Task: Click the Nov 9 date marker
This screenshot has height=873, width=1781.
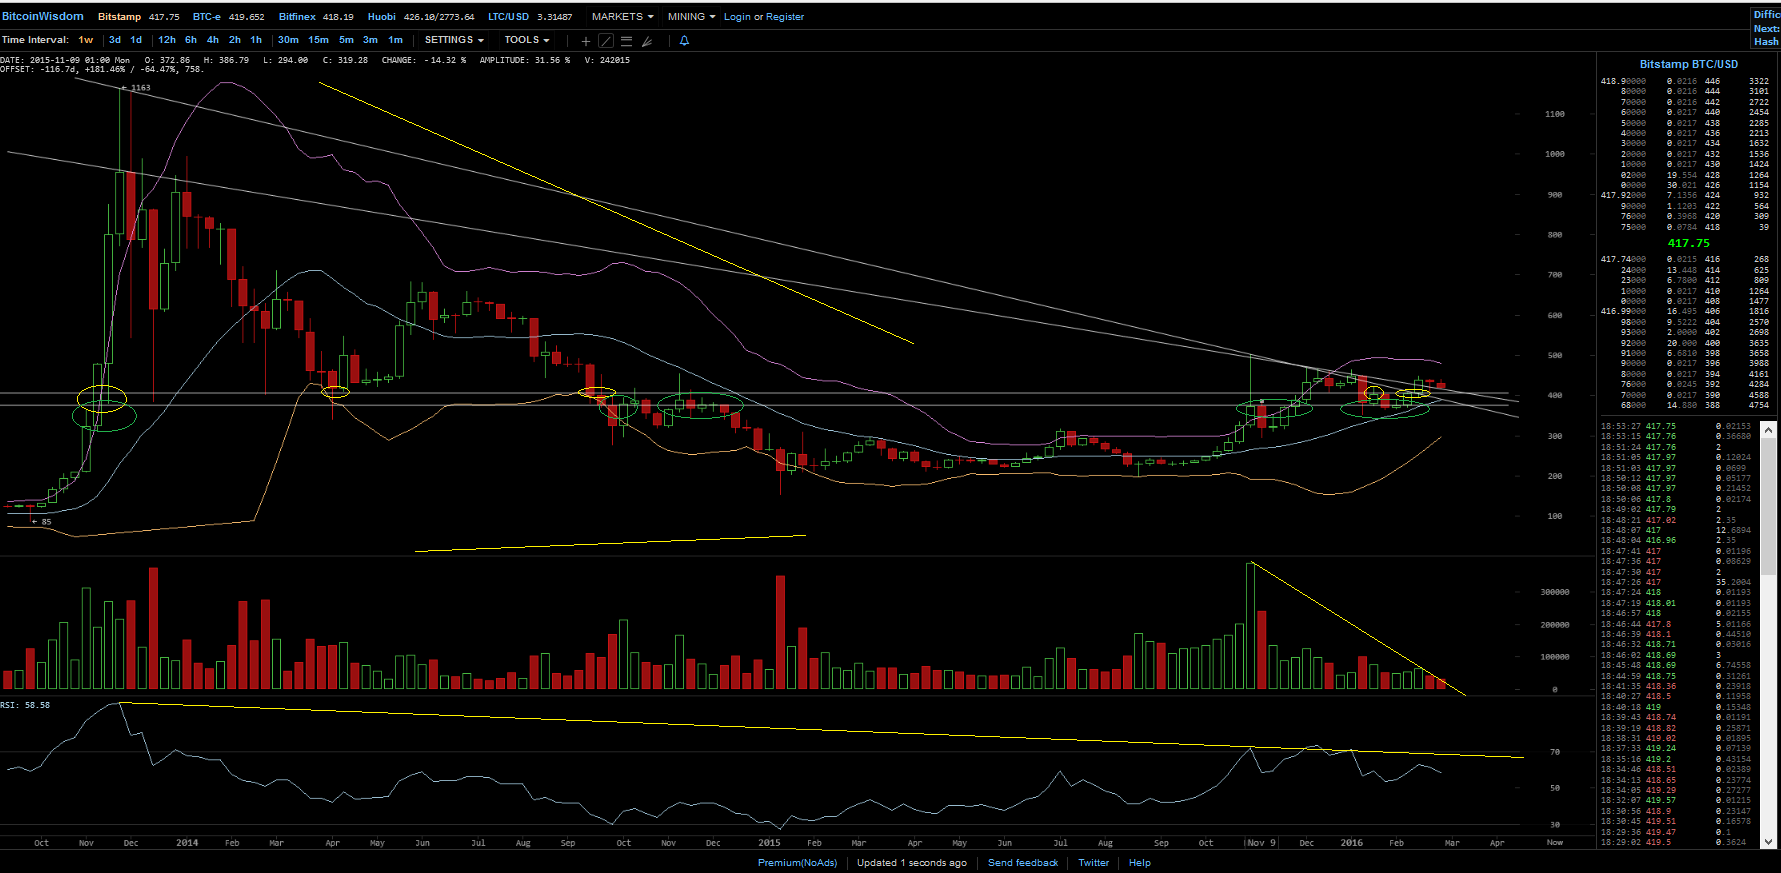Action: tap(1262, 843)
